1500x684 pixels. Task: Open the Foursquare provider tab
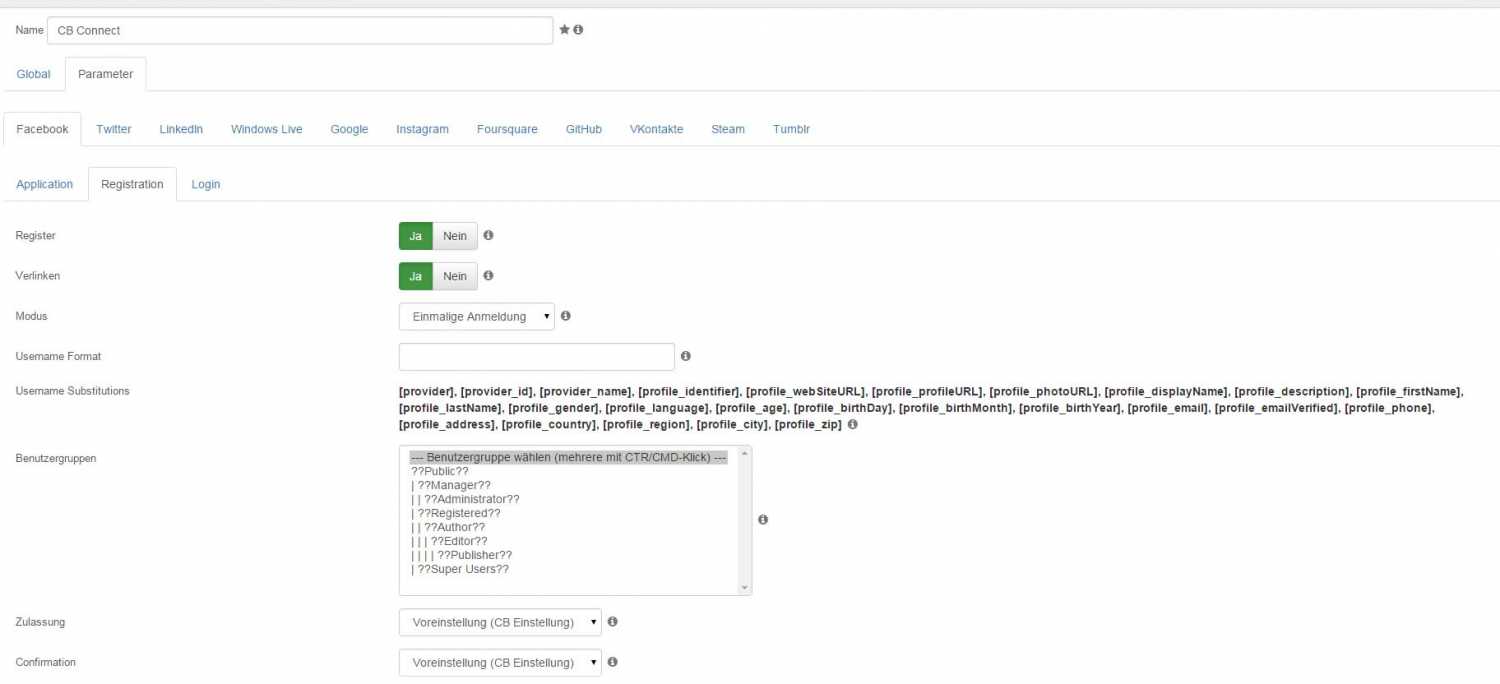coord(507,129)
